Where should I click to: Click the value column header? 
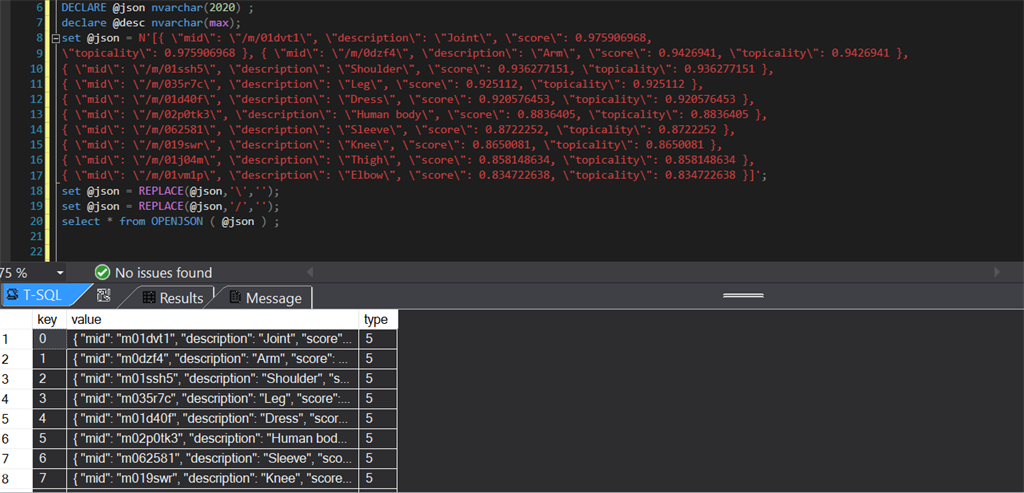coord(214,319)
